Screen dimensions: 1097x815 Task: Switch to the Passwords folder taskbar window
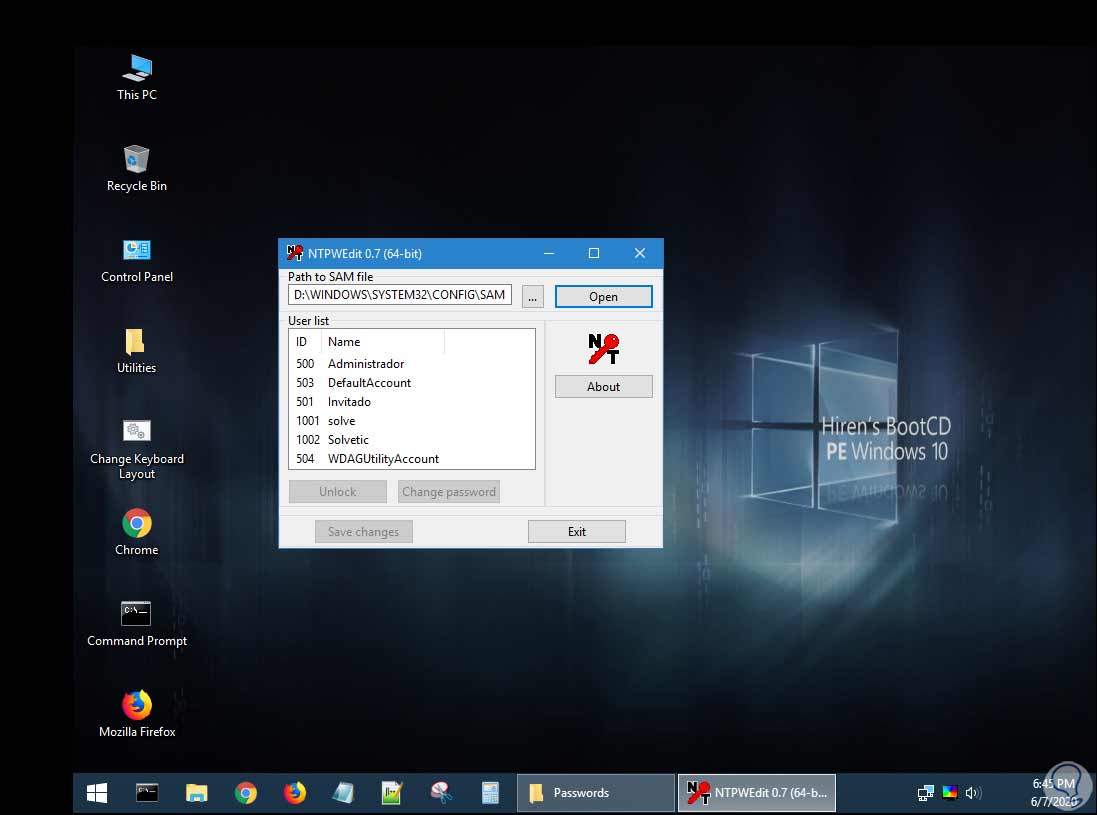[x=596, y=793]
